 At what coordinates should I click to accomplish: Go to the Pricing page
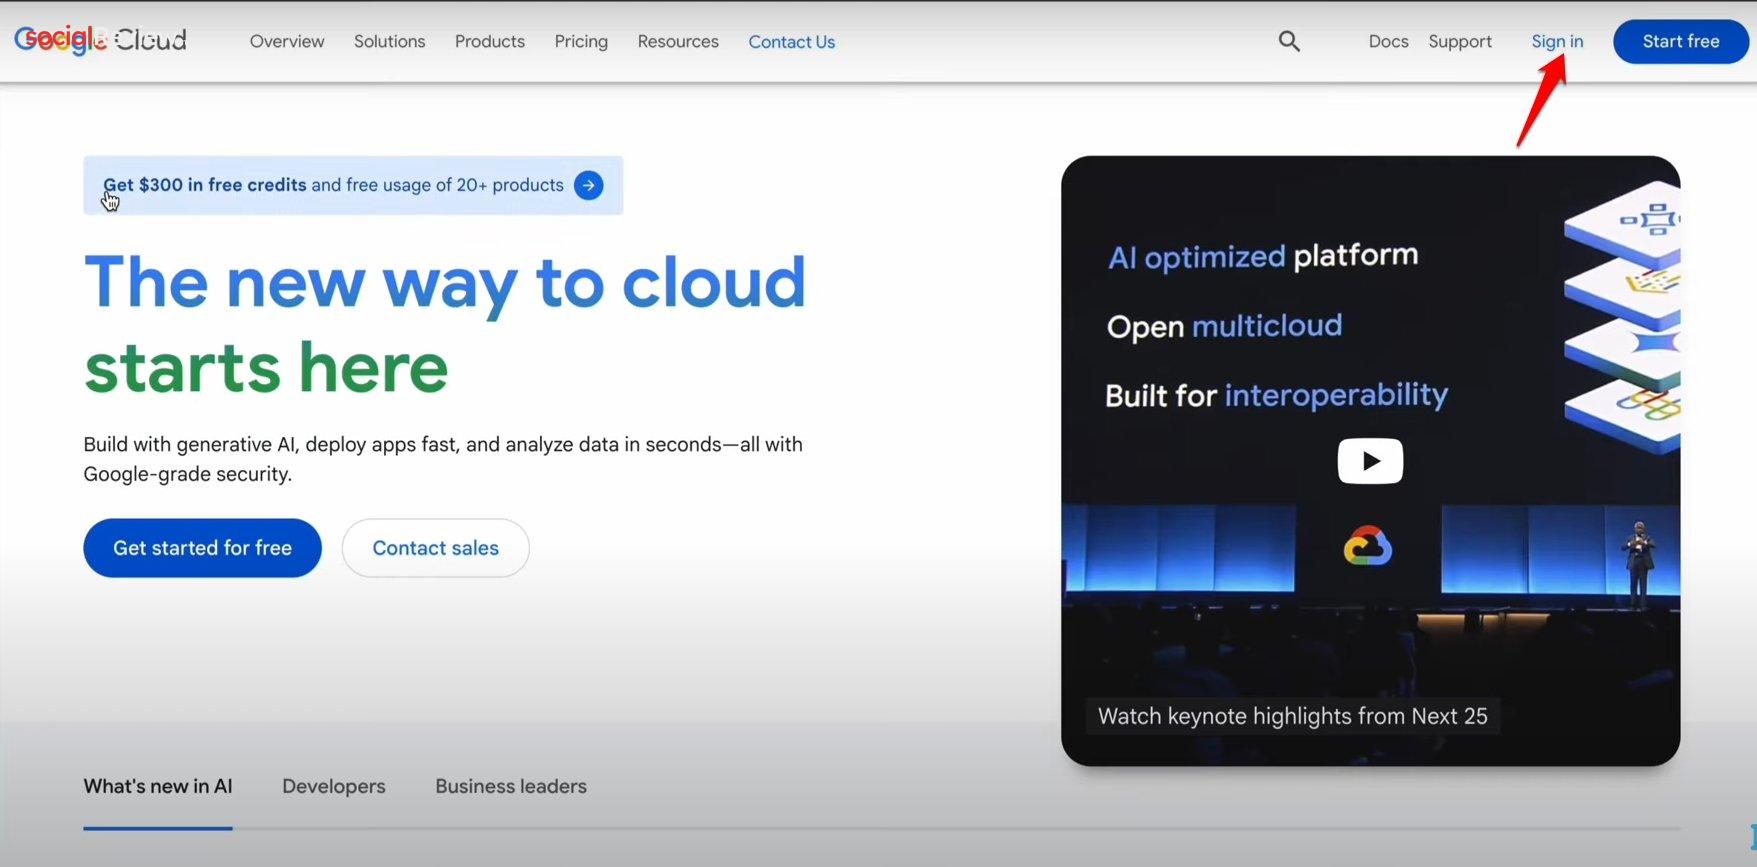click(581, 41)
